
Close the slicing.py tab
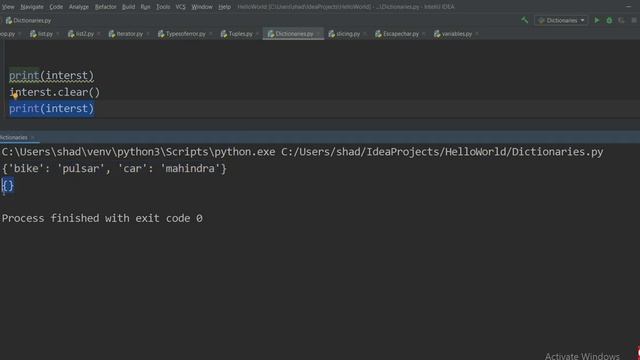(x=365, y=34)
